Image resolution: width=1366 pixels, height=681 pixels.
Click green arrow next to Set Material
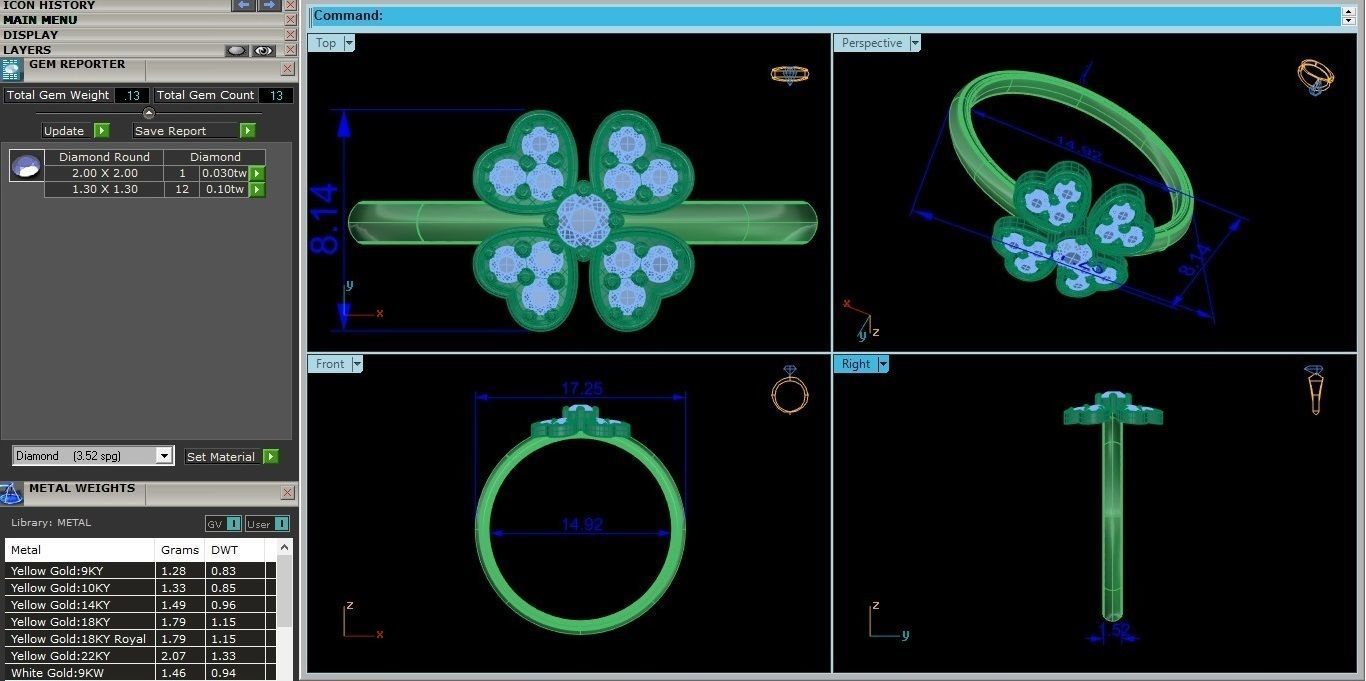click(x=269, y=457)
